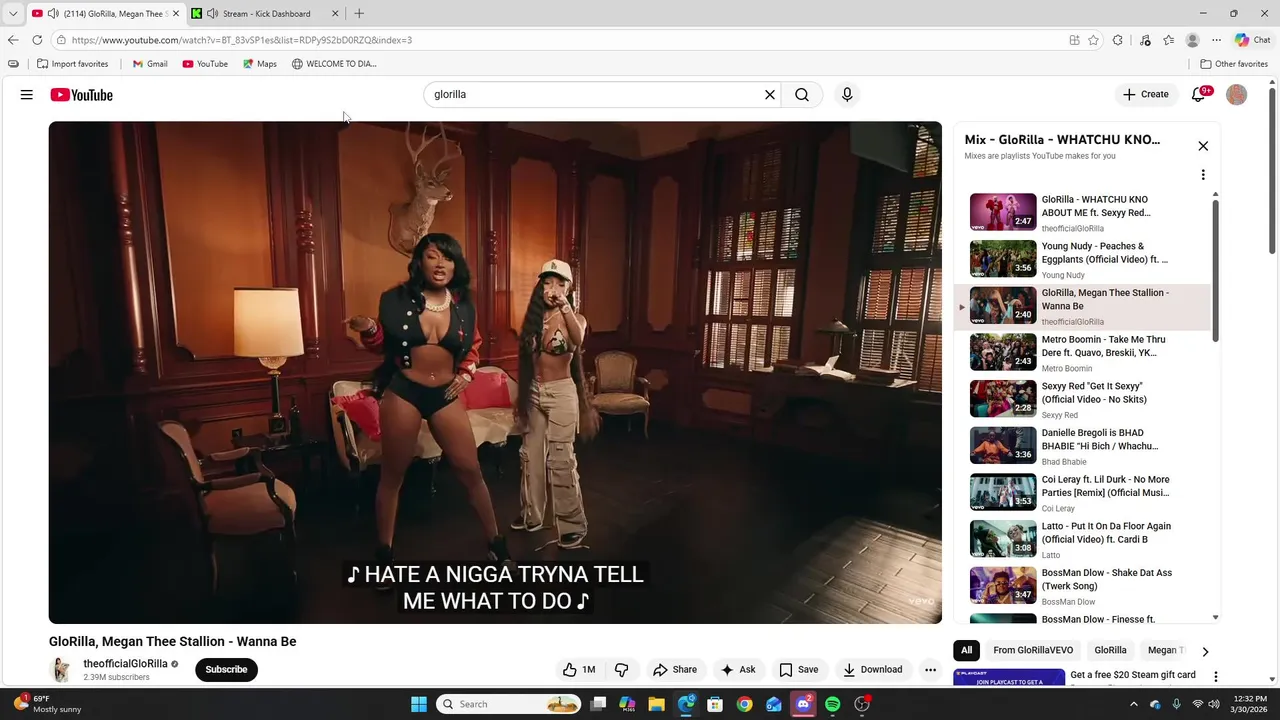
Task: Show hidden system tray icons chevron
Action: 1134,704
